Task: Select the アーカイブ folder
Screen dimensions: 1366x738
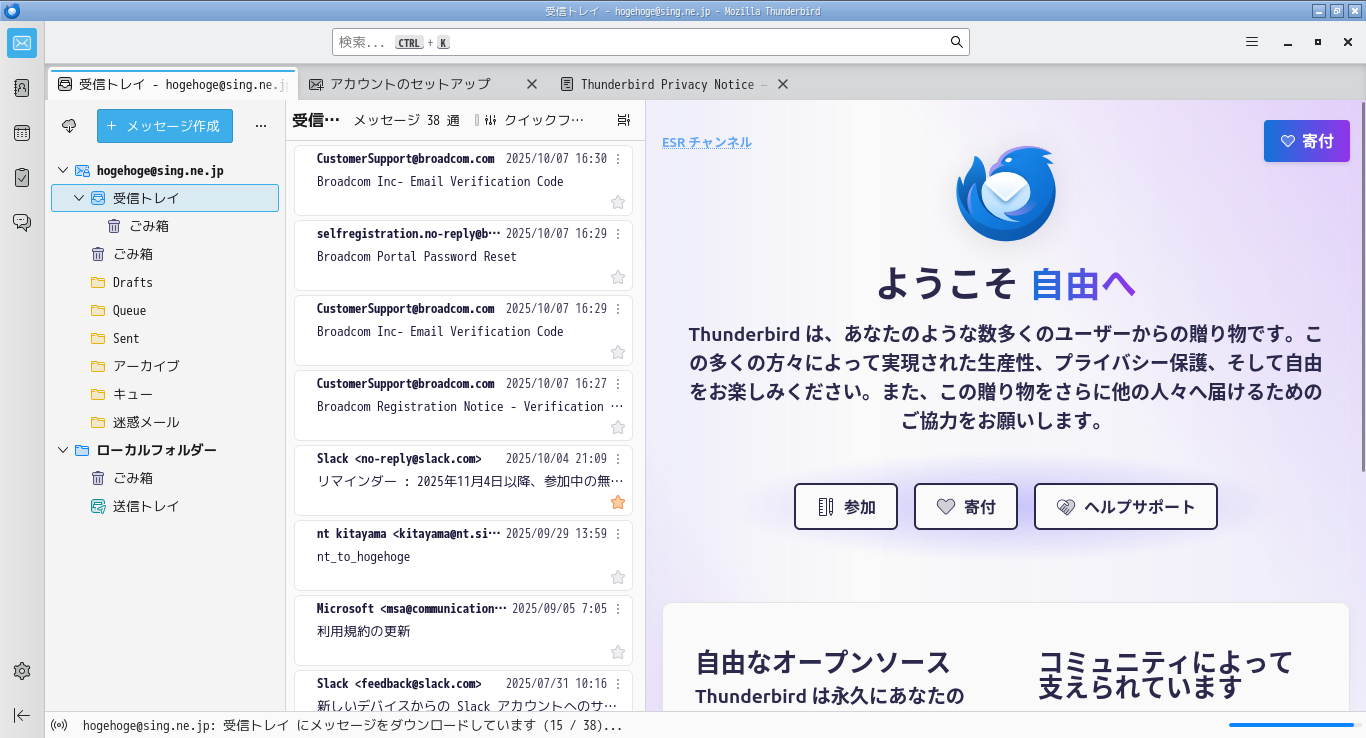Action: pos(165,366)
